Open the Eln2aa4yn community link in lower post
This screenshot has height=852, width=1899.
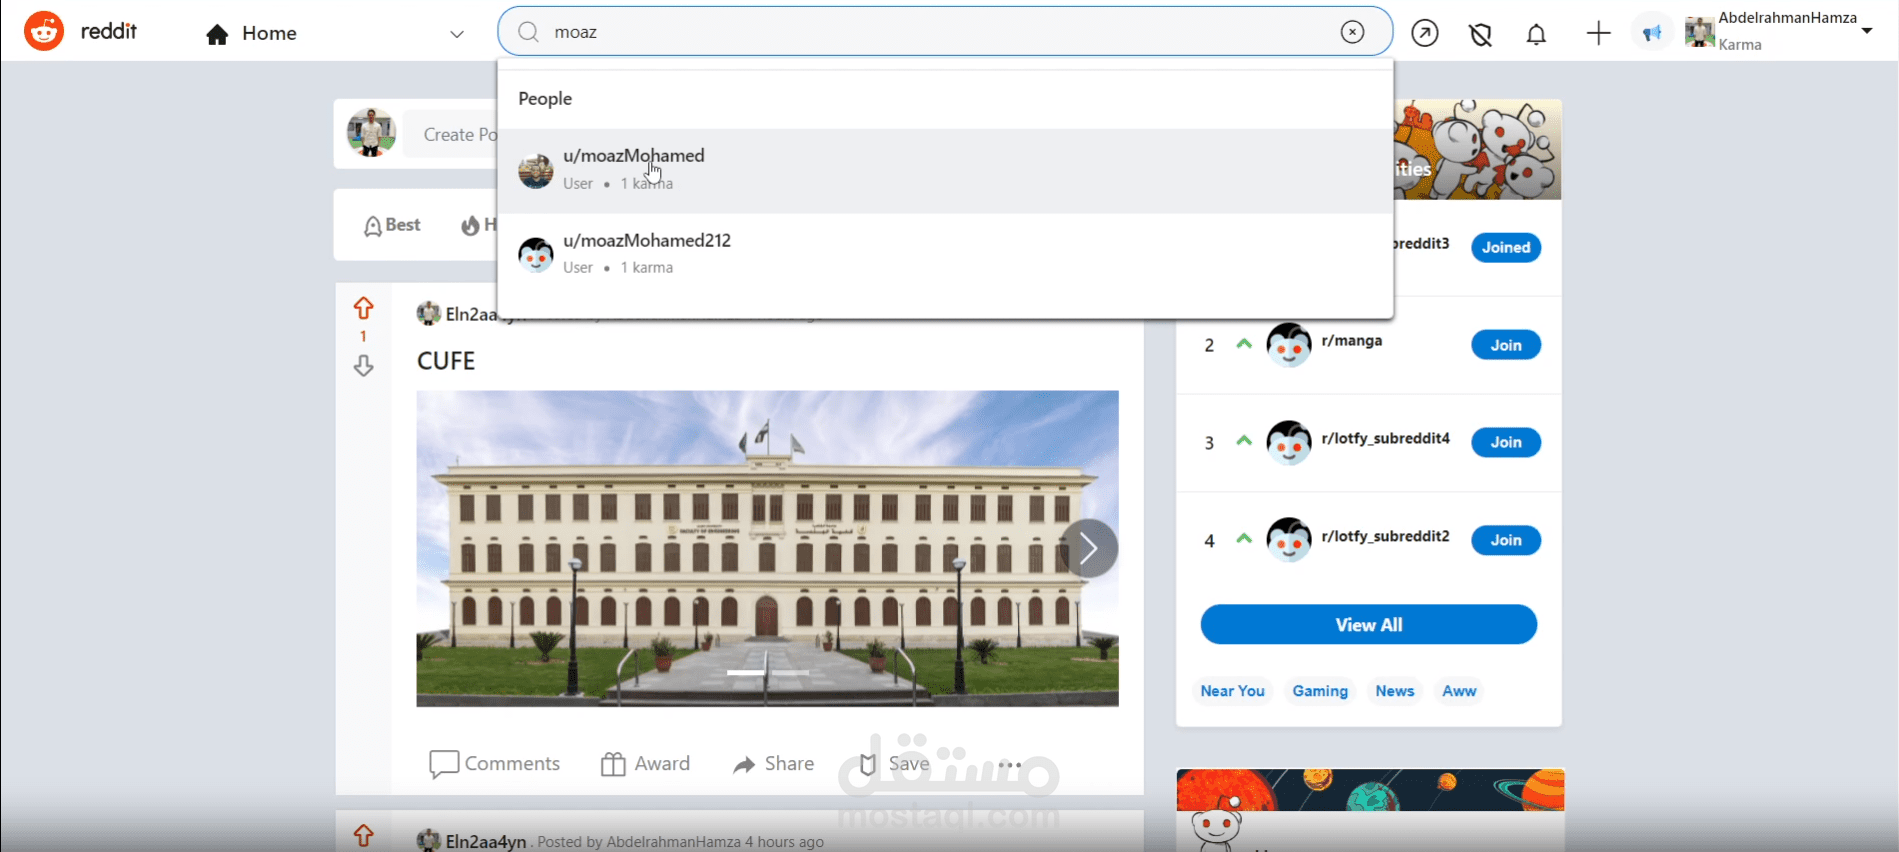tap(485, 842)
